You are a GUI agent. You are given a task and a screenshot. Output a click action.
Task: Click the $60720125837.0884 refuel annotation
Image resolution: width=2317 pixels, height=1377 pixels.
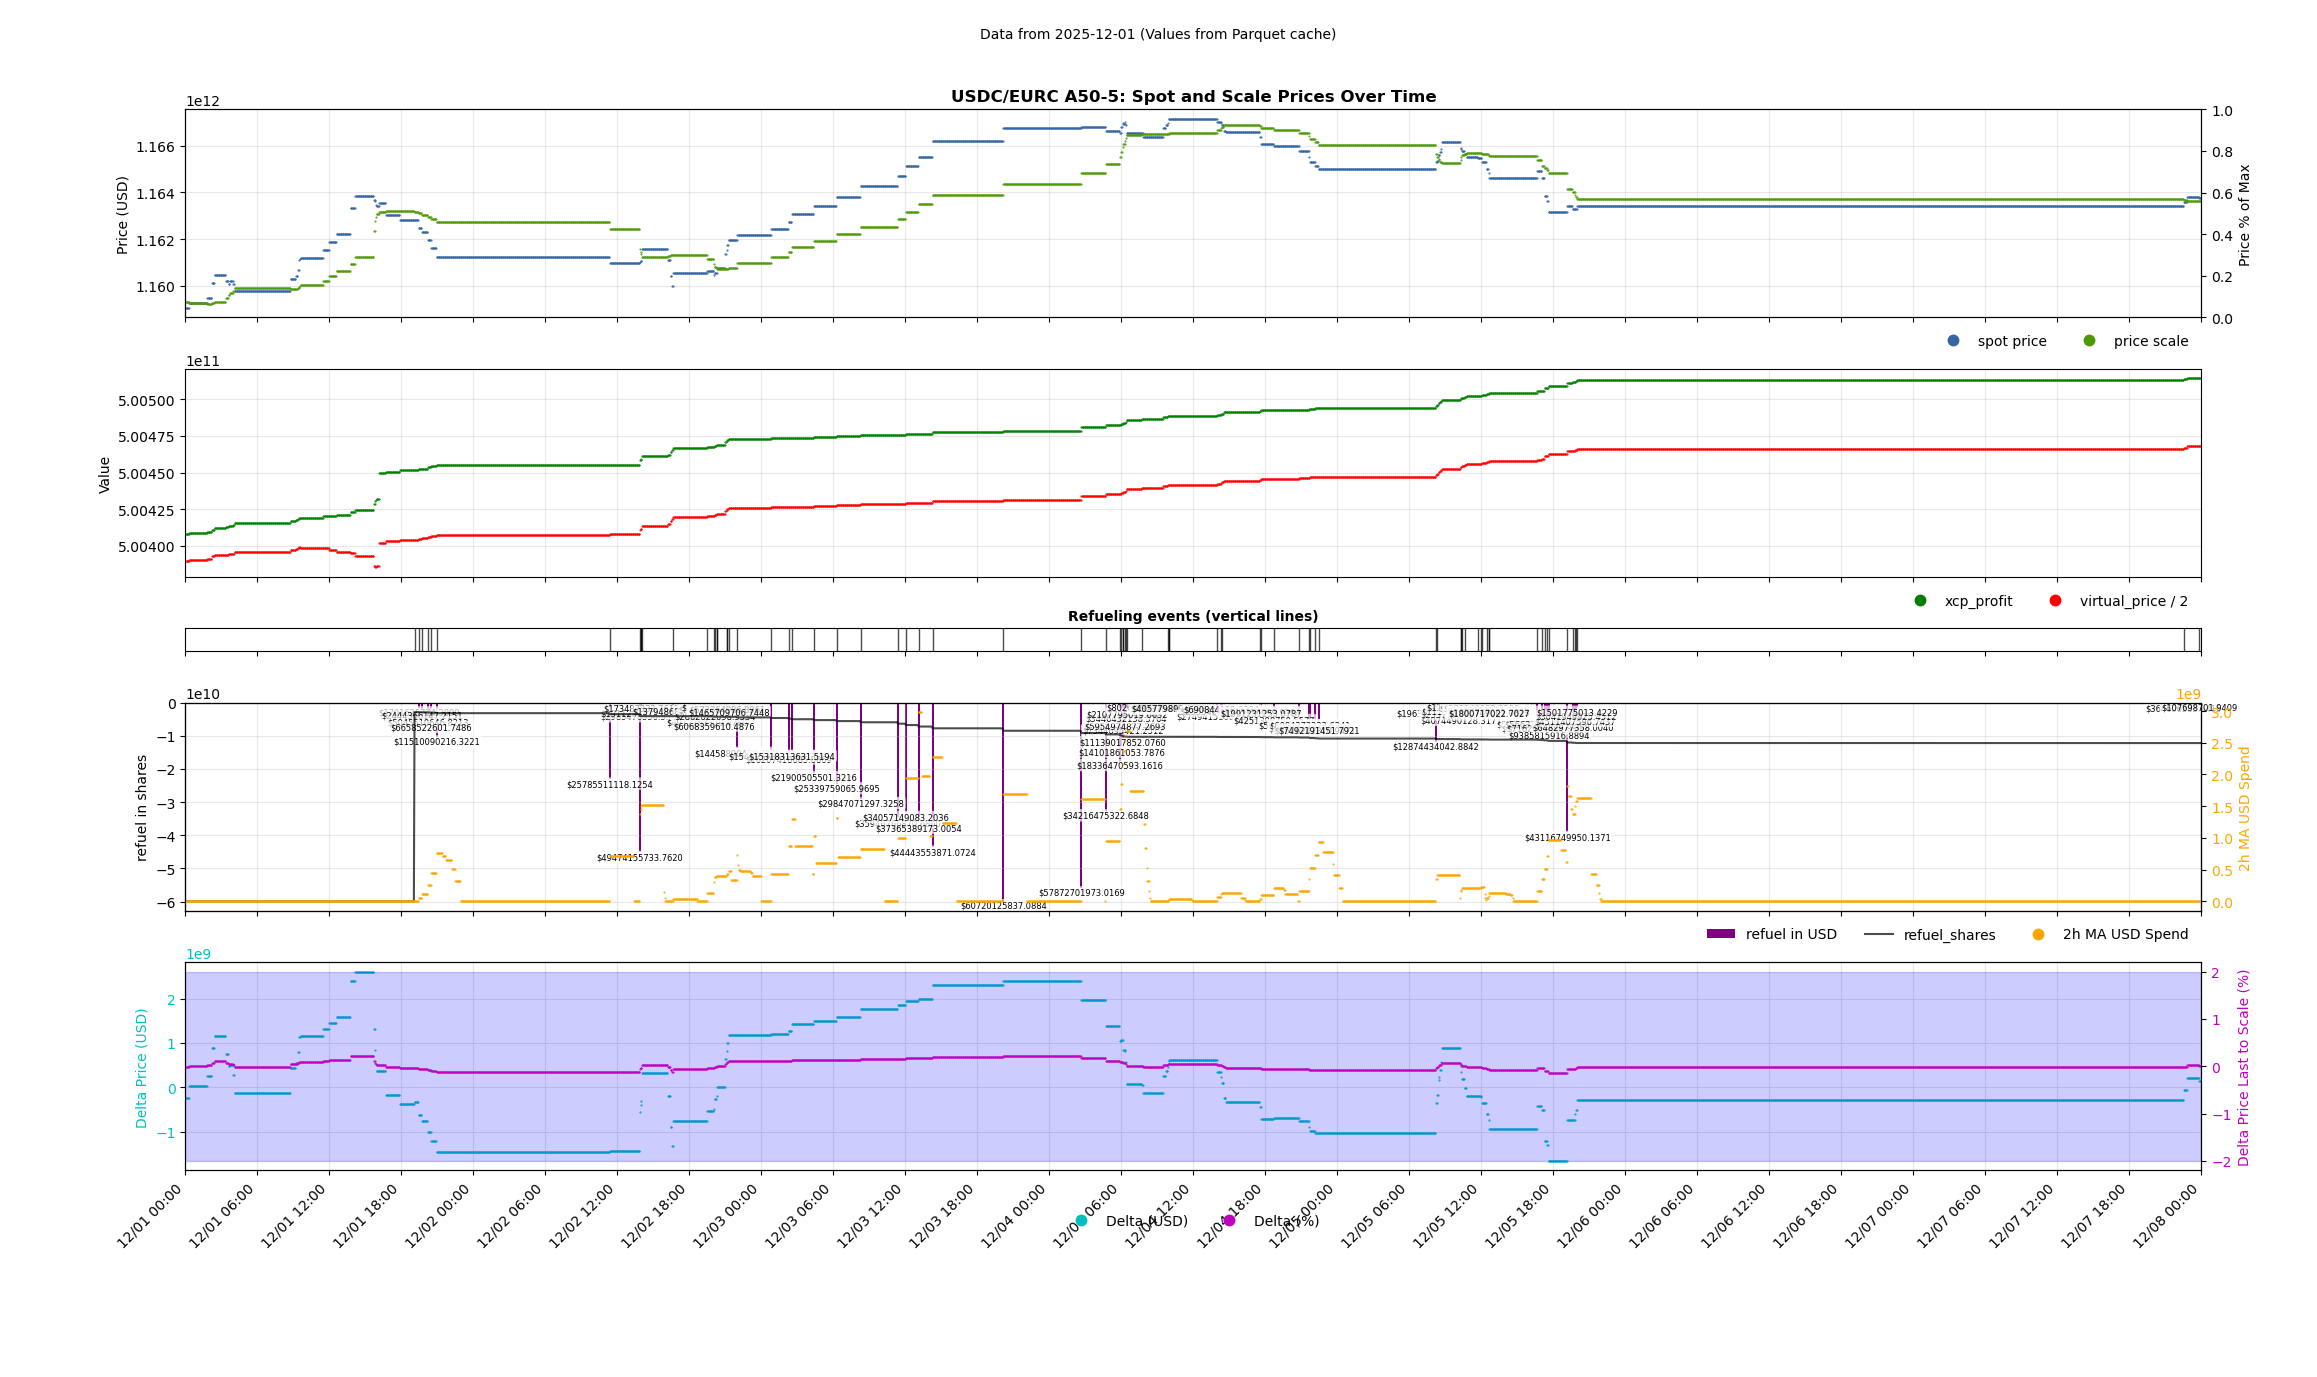coord(1003,906)
